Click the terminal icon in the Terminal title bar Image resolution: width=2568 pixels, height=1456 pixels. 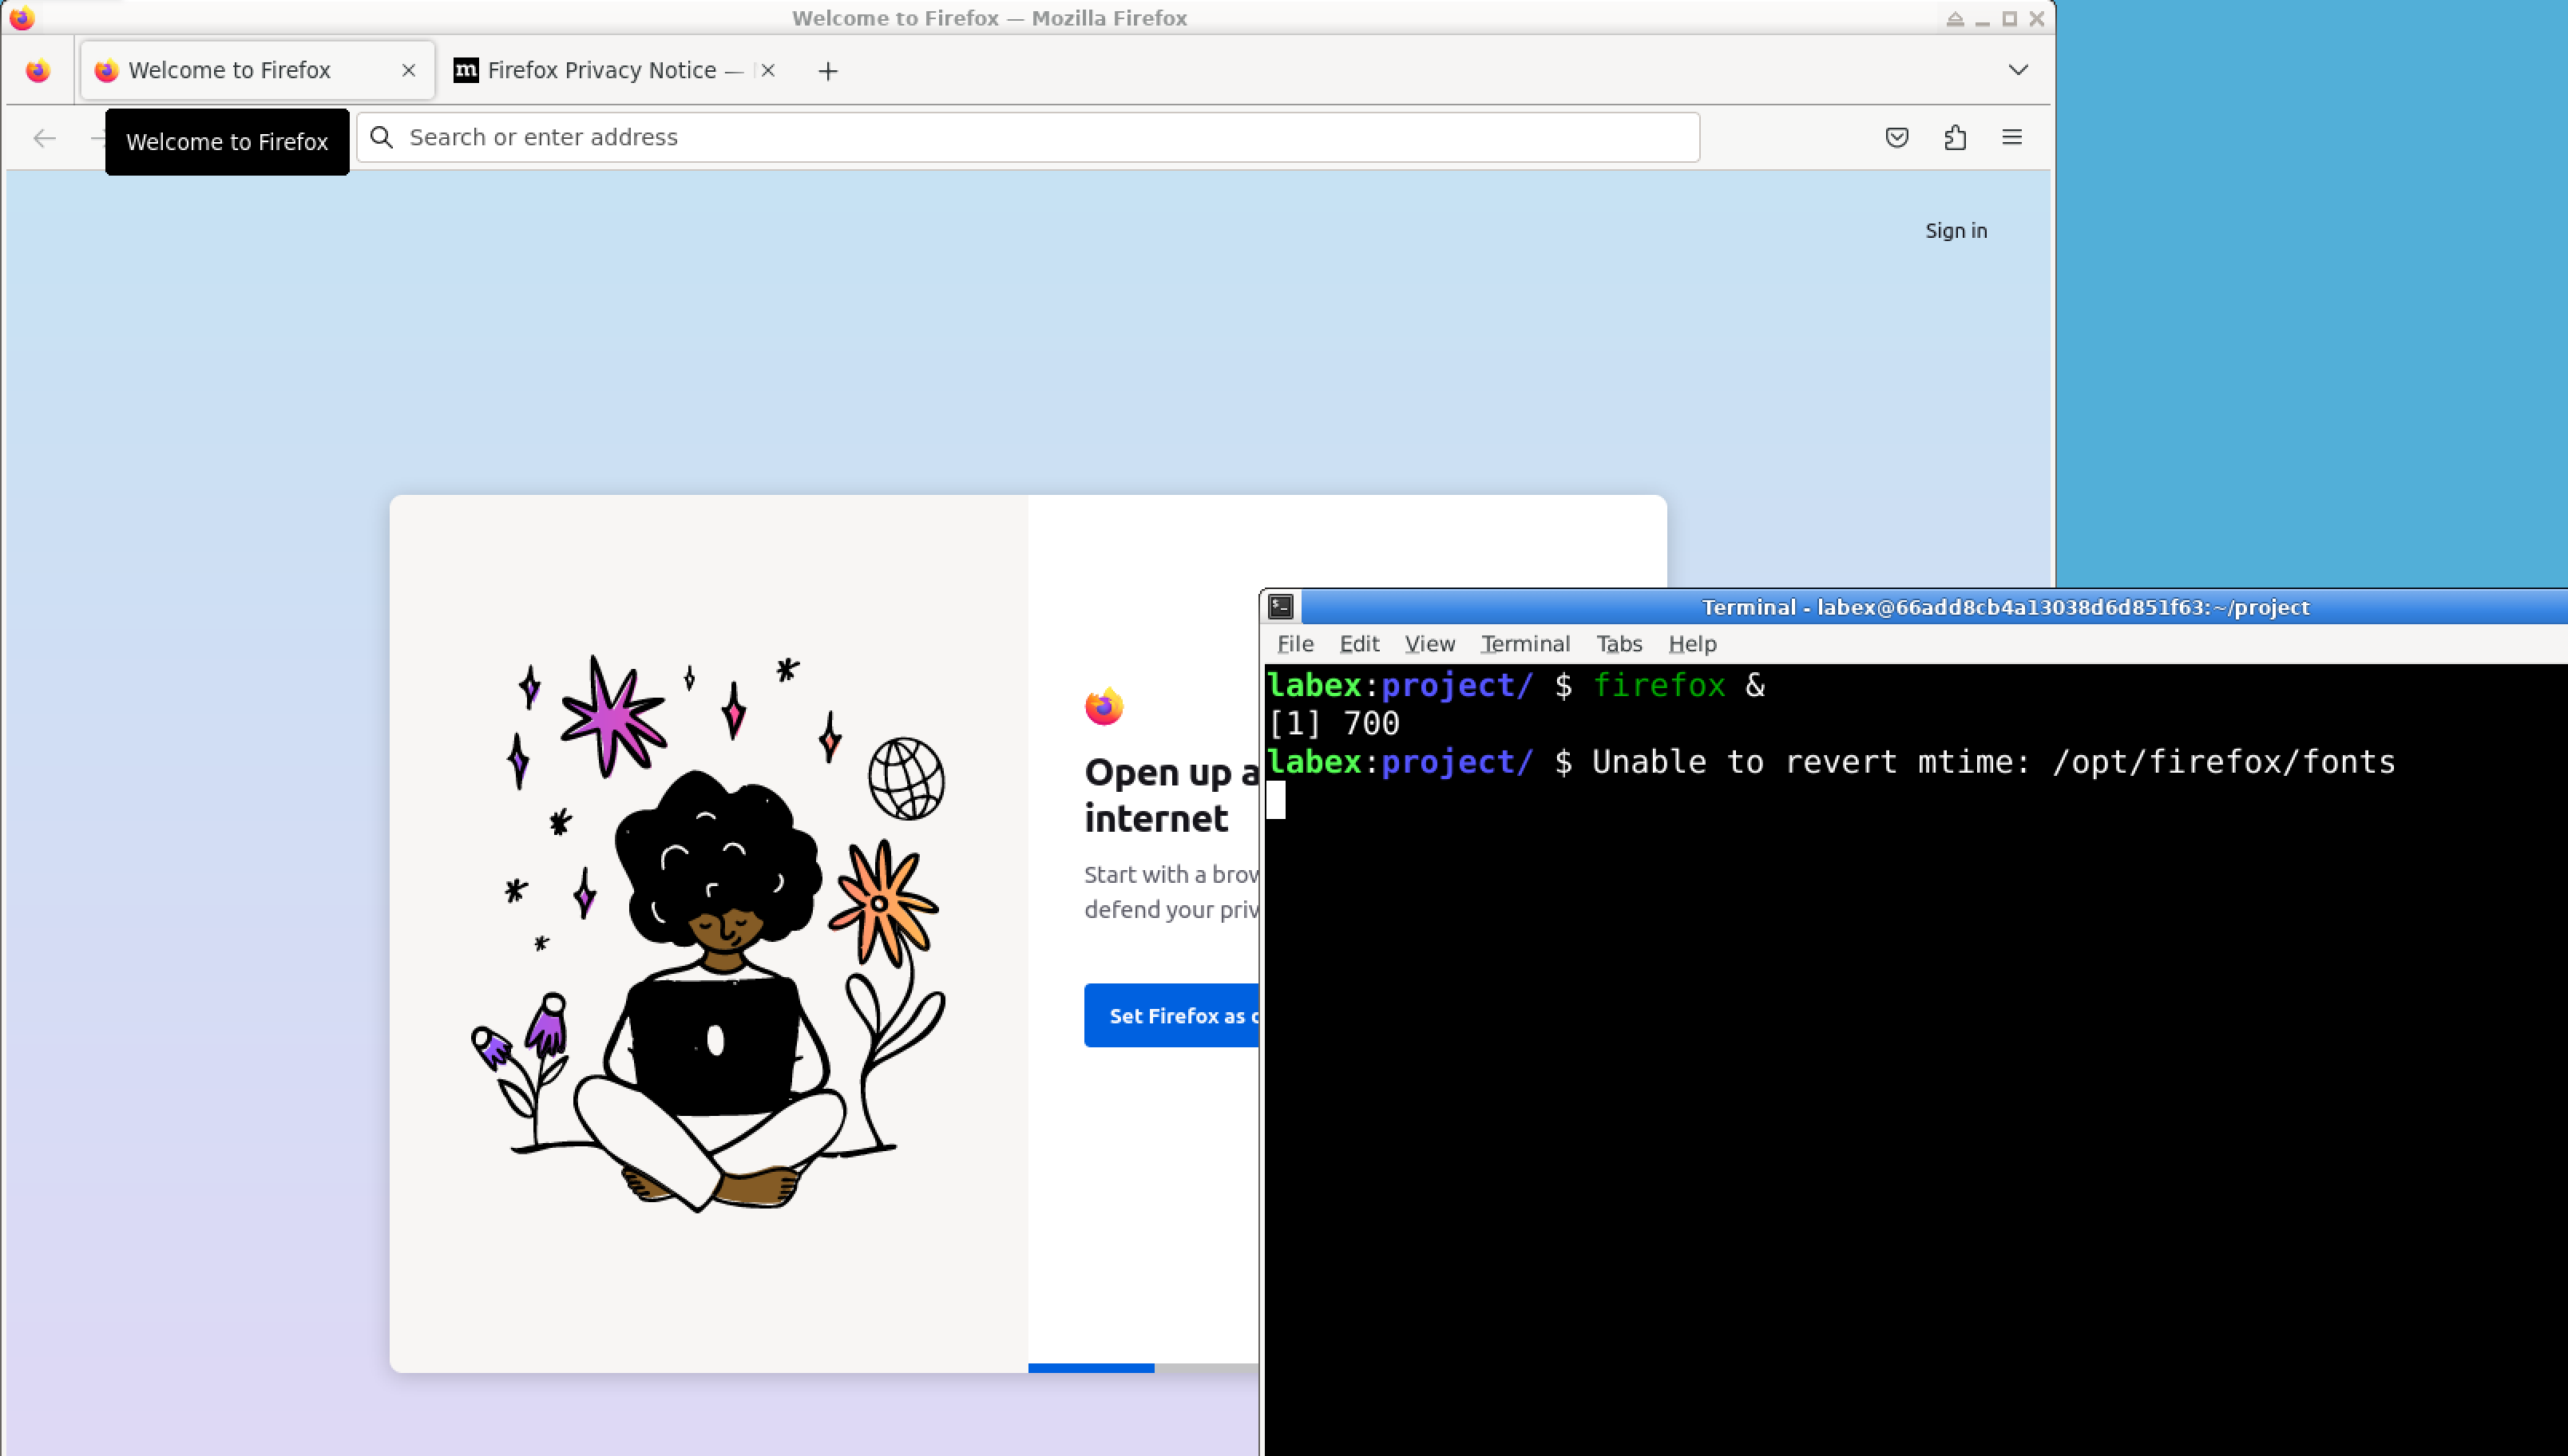[1281, 606]
